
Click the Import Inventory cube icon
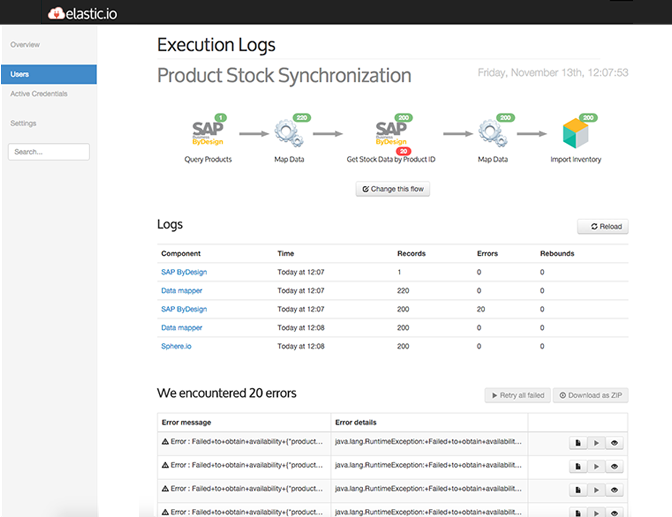[576, 133]
